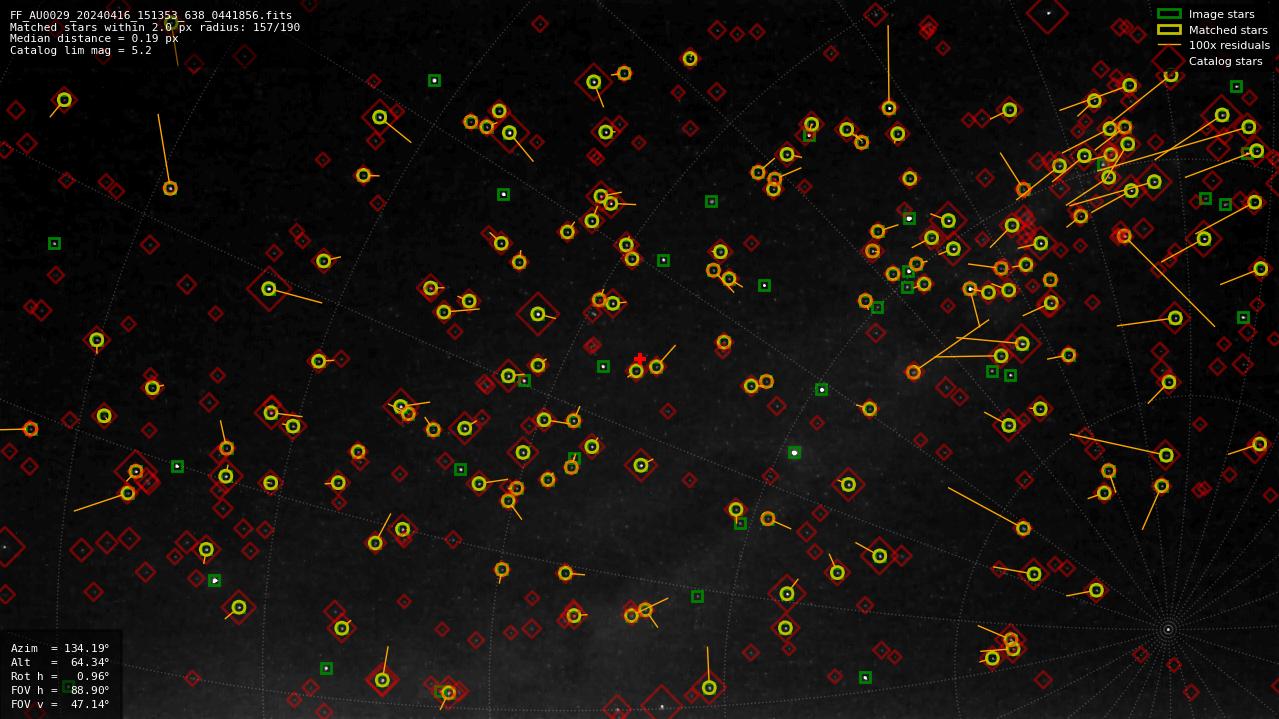Click the point where grid lines converge
The height and width of the screenshot is (719, 1279).
tap(1167, 629)
